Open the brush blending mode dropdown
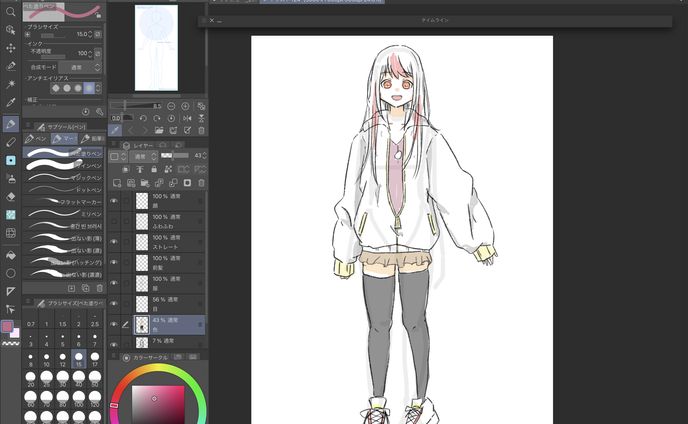The height and width of the screenshot is (424, 688). point(80,67)
